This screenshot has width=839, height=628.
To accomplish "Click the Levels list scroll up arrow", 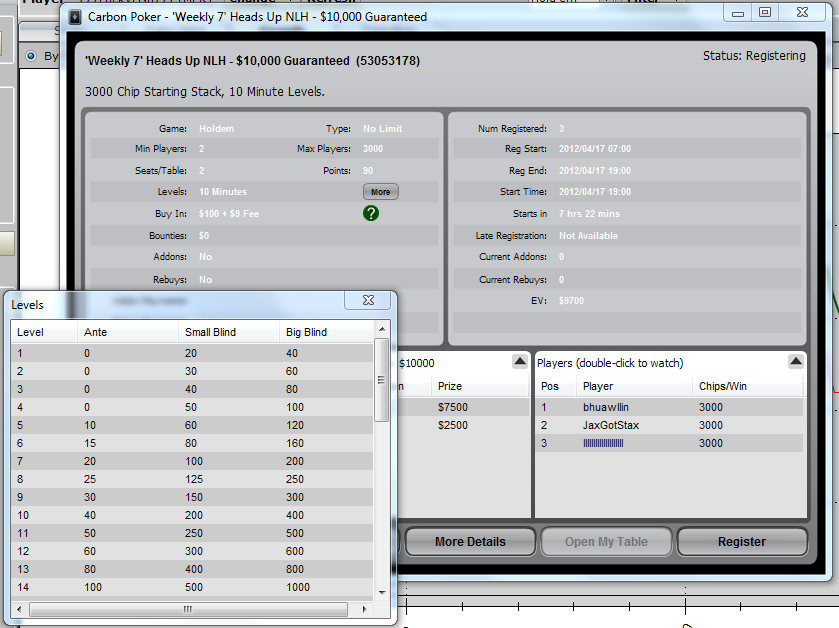I will (382, 329).
